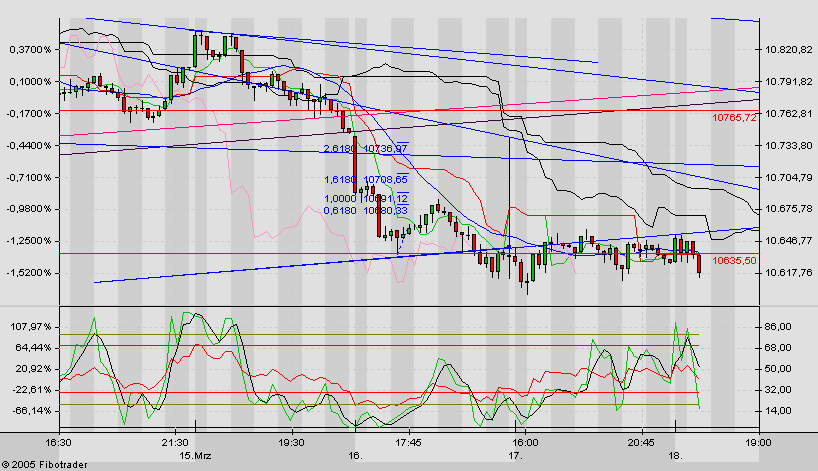The height and width of the screenshot is (471, 818).
Task: Select the Fibonacci 1,6180 ratio label
Action: (x=340, y=179)
